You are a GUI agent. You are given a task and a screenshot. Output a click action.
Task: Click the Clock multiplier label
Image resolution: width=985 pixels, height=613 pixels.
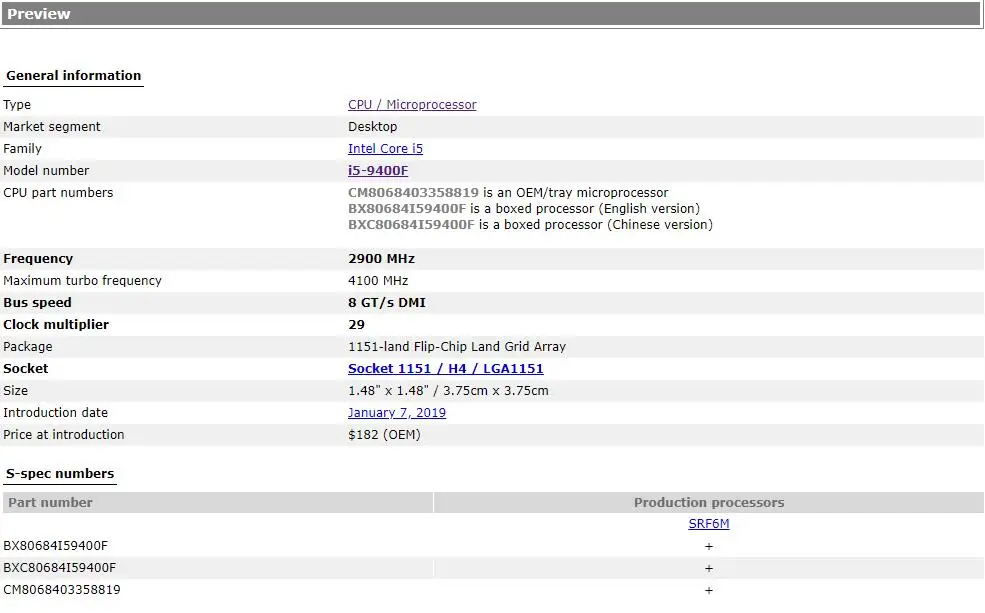pyautogui.click(x=56, y=325)
